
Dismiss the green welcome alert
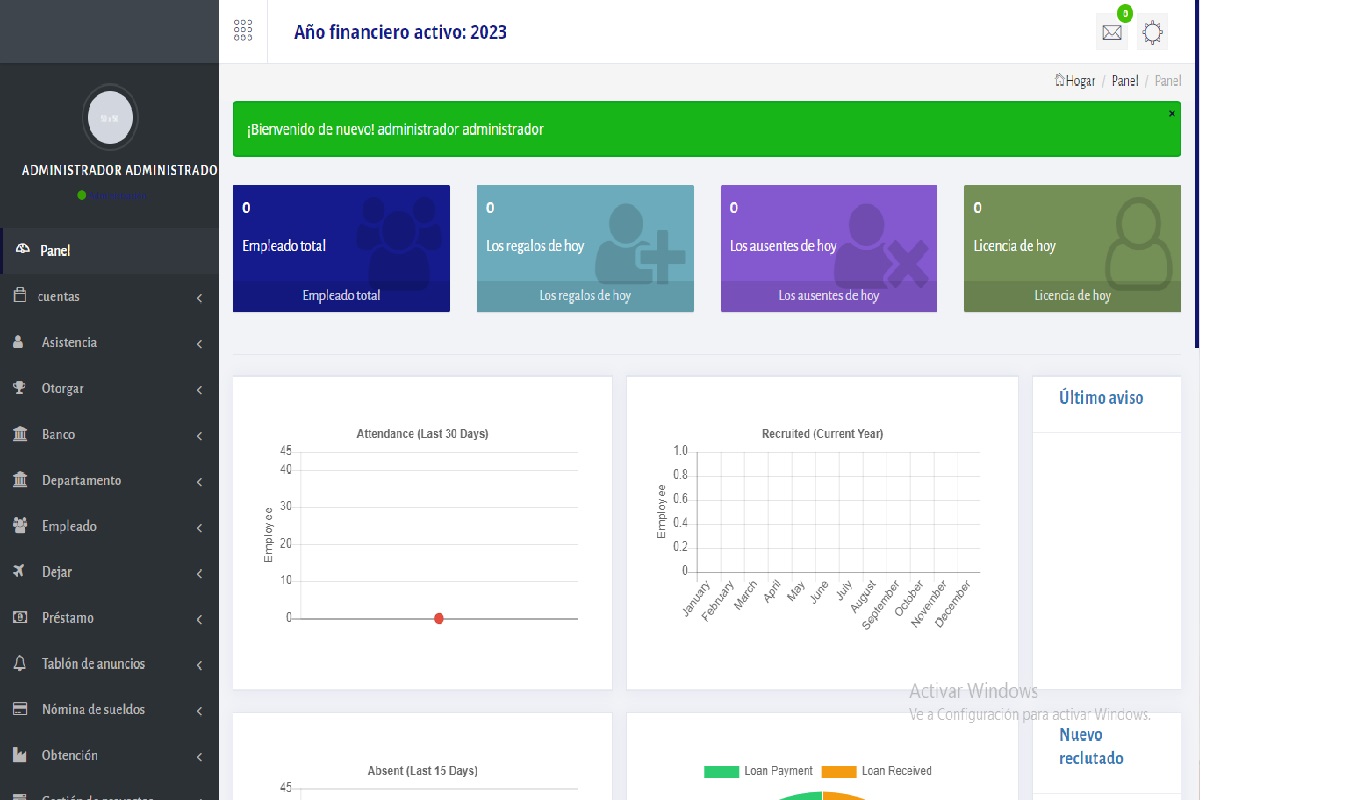point(1172,114)
